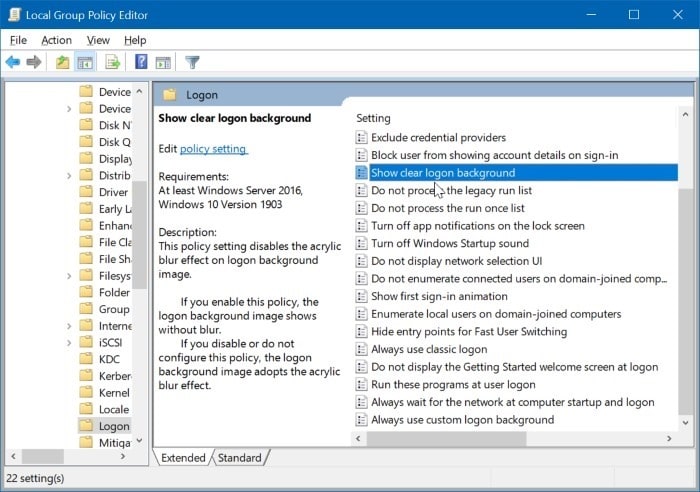Click the tree pane scroll down arrow
Viewport: 700px width, 492px height.
point(139,440)
